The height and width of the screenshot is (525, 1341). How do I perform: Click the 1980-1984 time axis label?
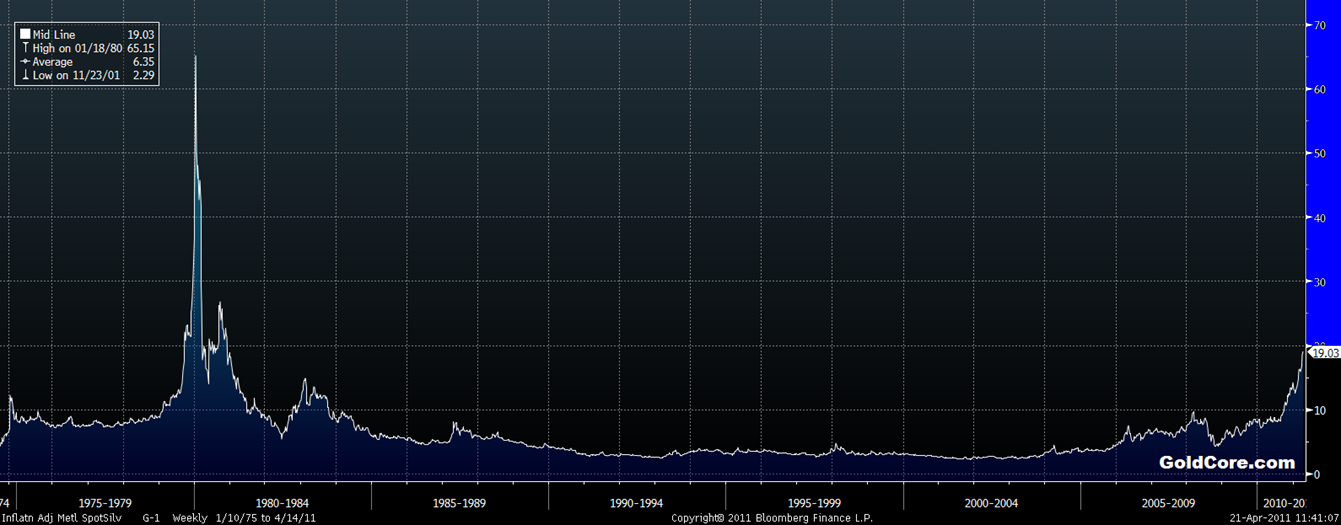(x=282, y=503)
